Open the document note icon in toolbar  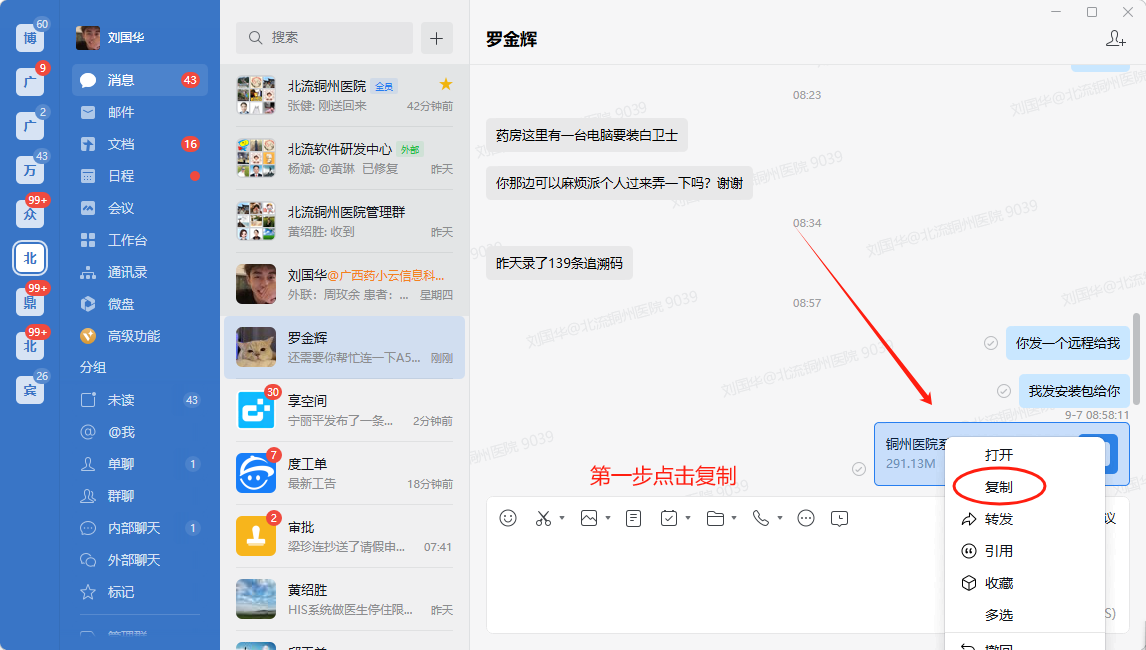click(x=634, y=518)
